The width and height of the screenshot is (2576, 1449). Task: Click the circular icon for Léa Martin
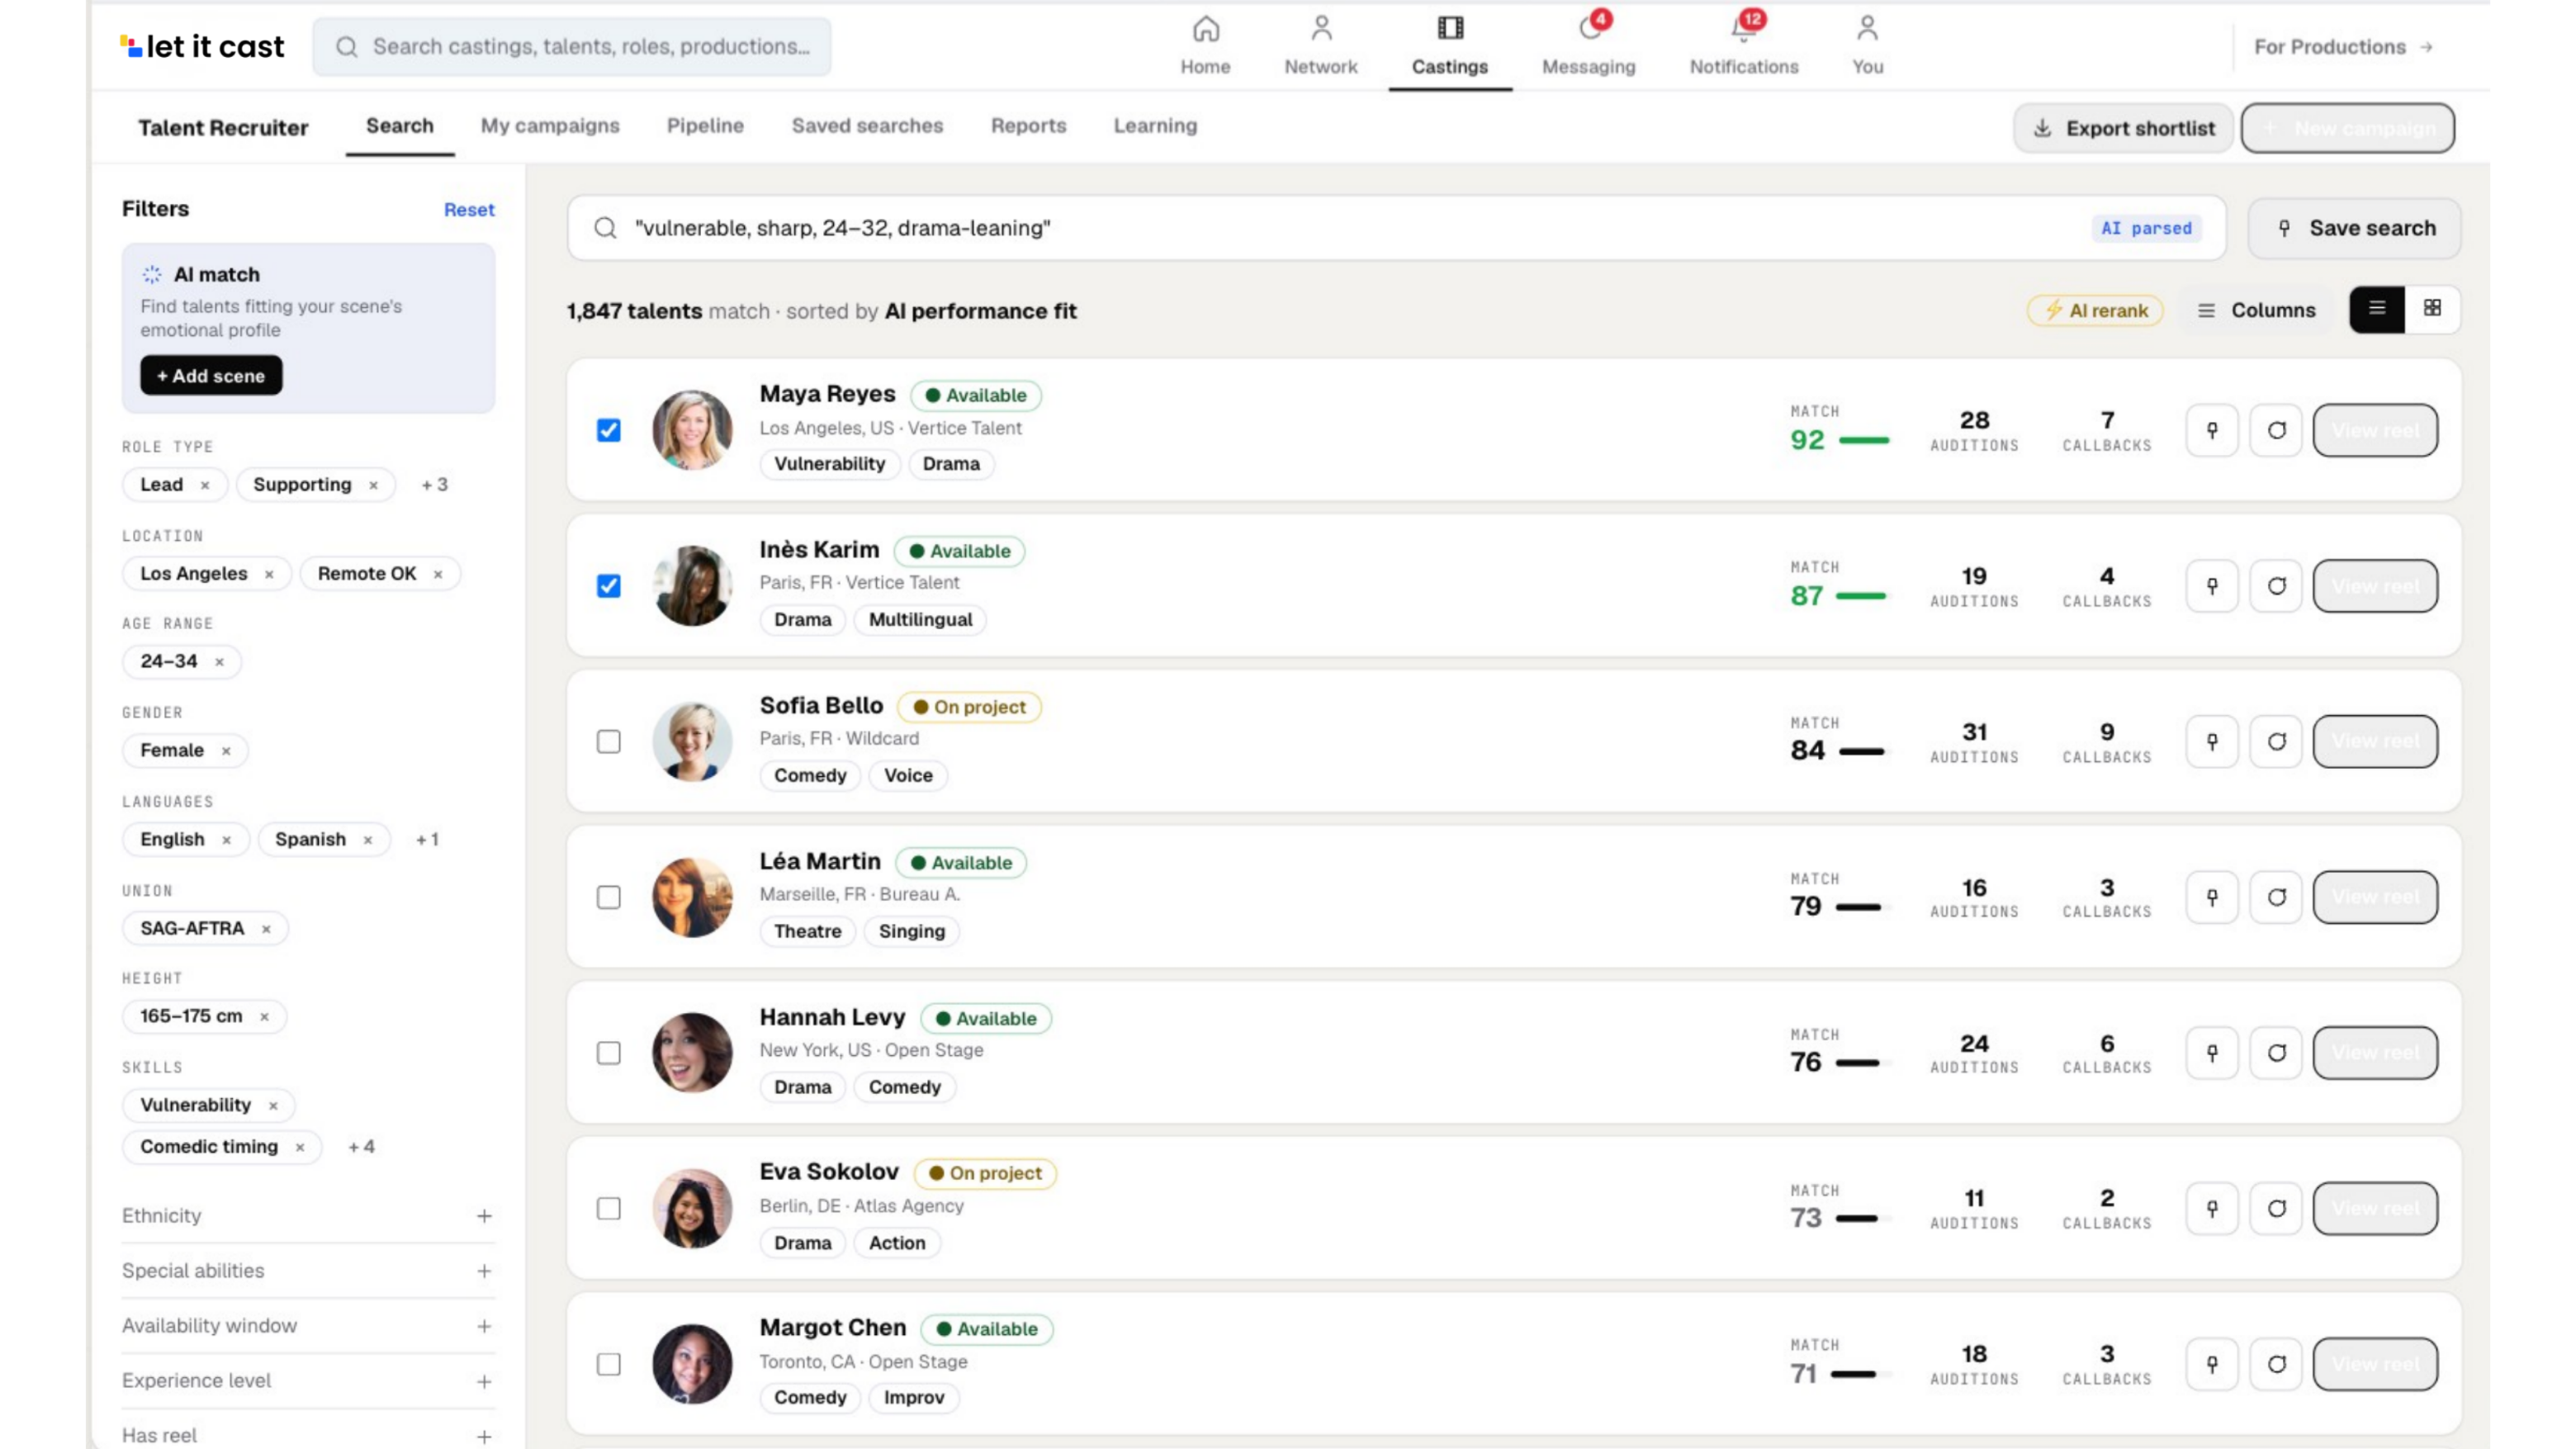2276,897
